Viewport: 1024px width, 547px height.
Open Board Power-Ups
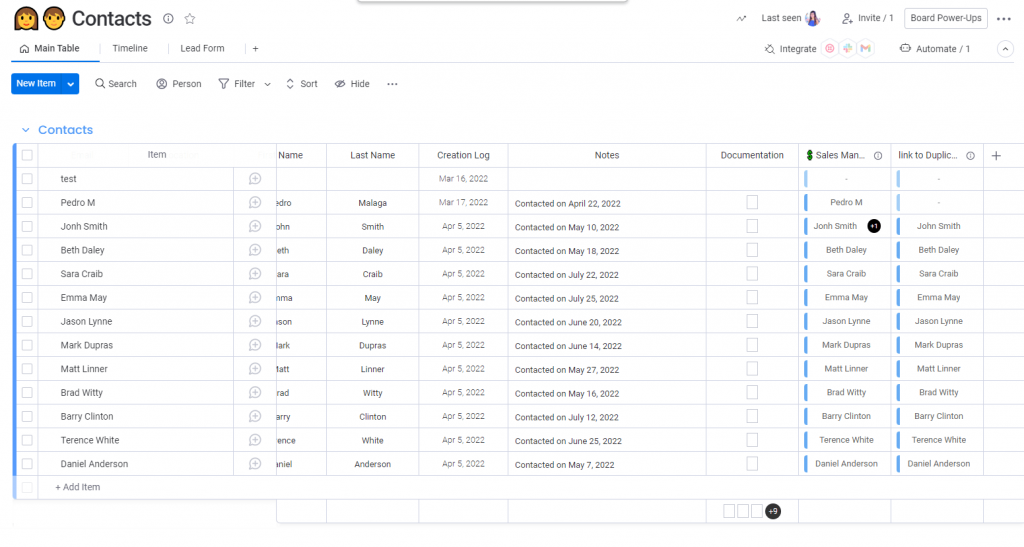946,18
